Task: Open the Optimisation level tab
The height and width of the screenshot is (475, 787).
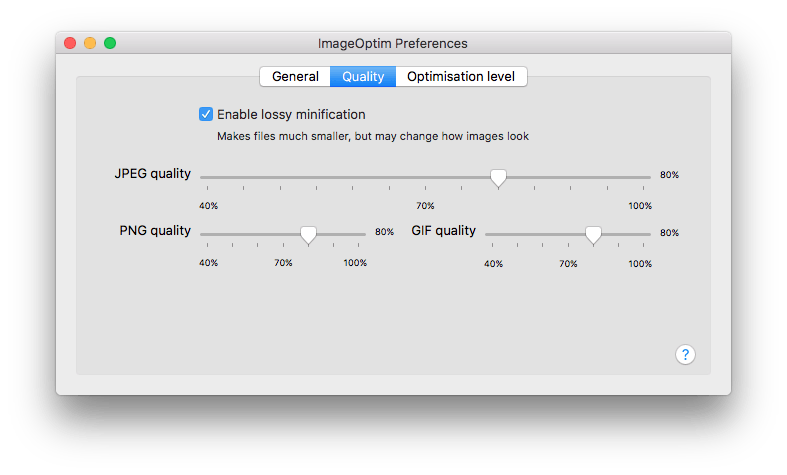Action: click(x=461, y=77)
